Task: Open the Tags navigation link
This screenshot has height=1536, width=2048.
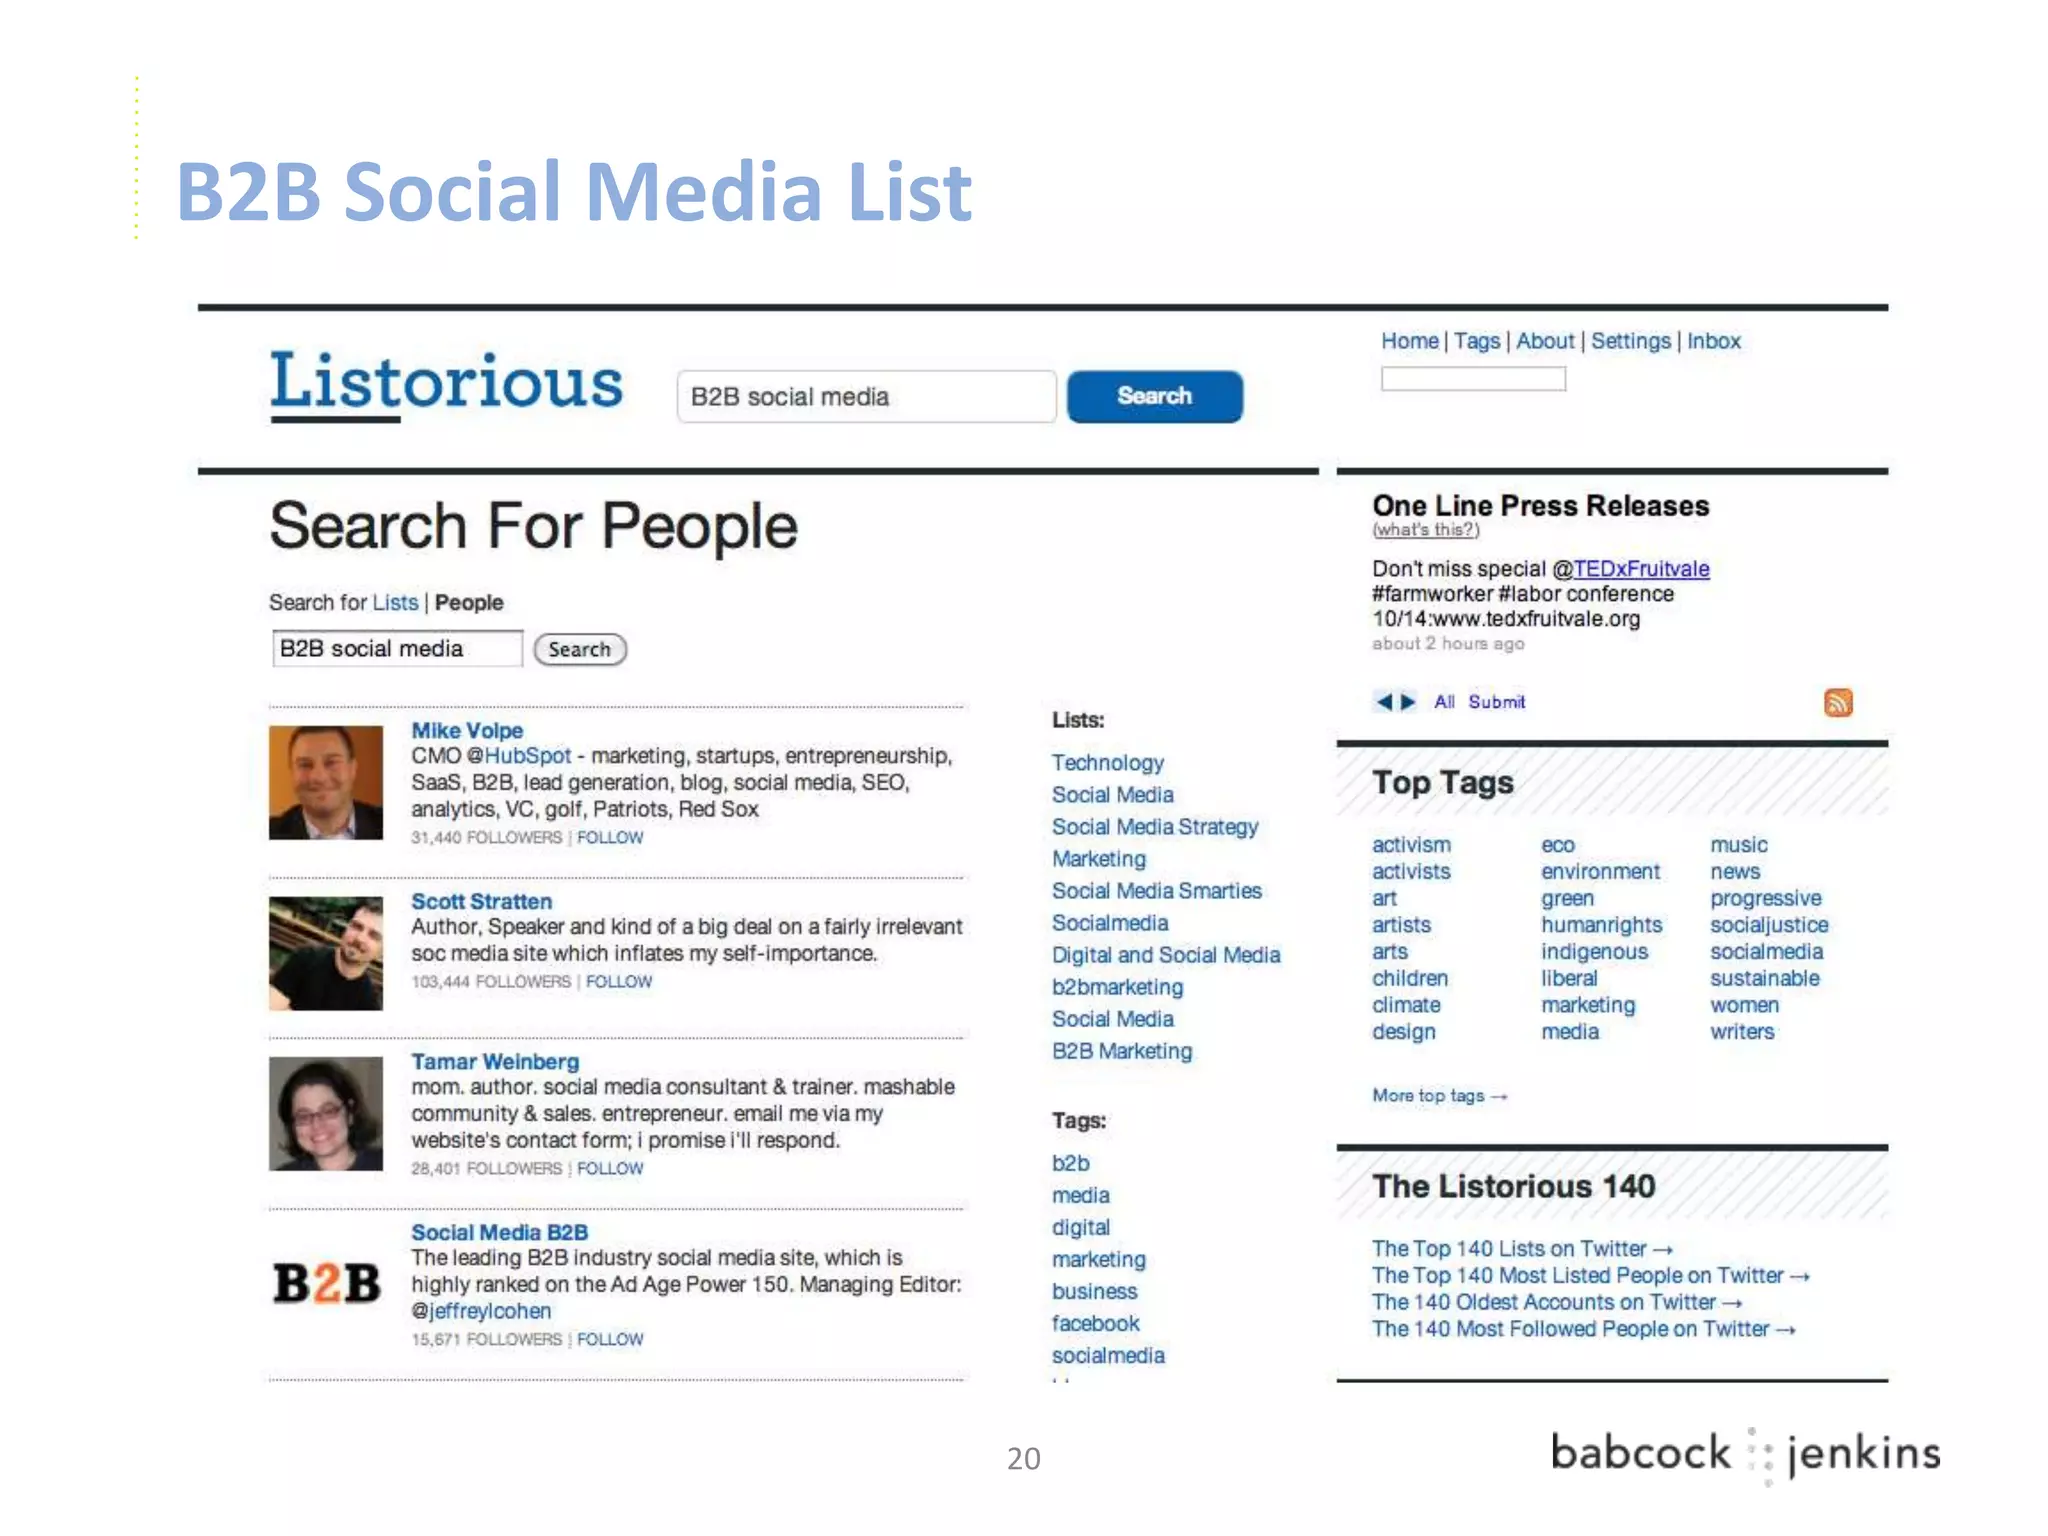Action: (x=1477, y=341)
